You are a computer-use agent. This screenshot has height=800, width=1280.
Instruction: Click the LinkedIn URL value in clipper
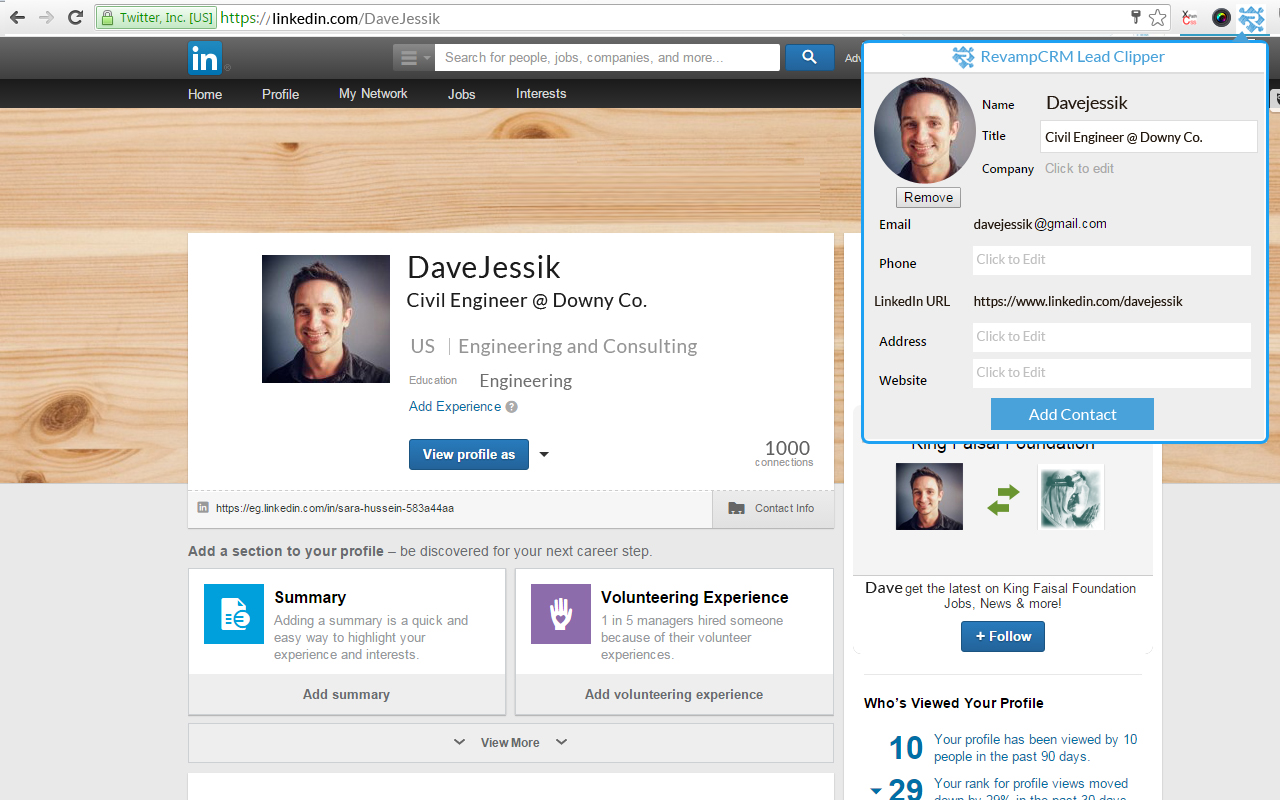[1078, 301]
